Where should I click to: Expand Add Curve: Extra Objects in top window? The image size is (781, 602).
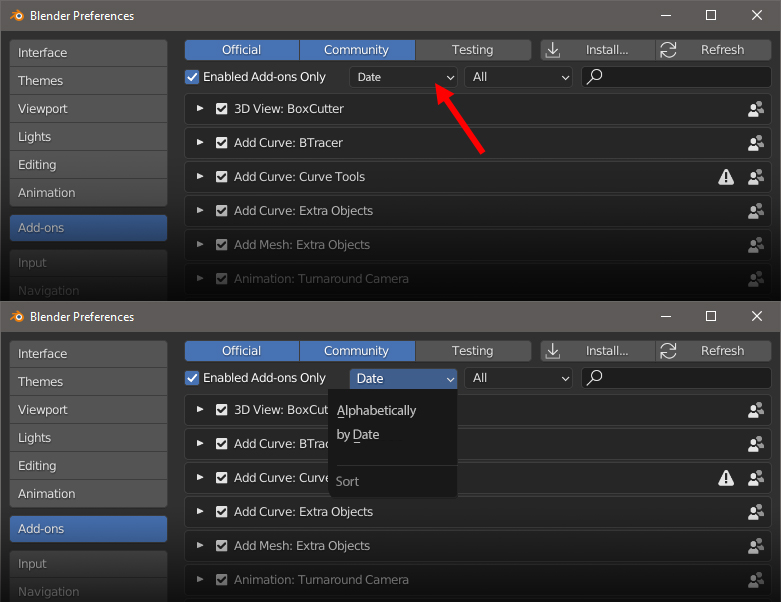[x=200, y=210]
